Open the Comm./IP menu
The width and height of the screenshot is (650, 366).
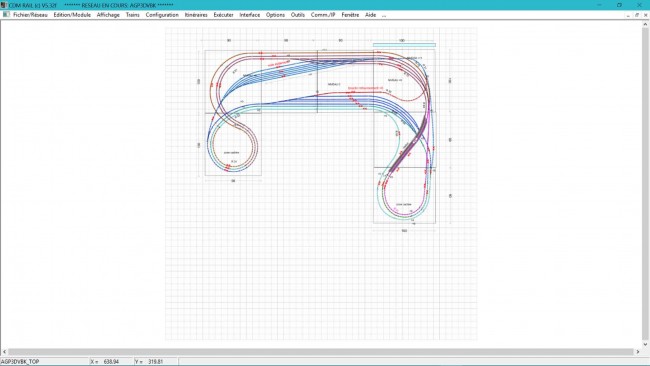tap(323, 15)
